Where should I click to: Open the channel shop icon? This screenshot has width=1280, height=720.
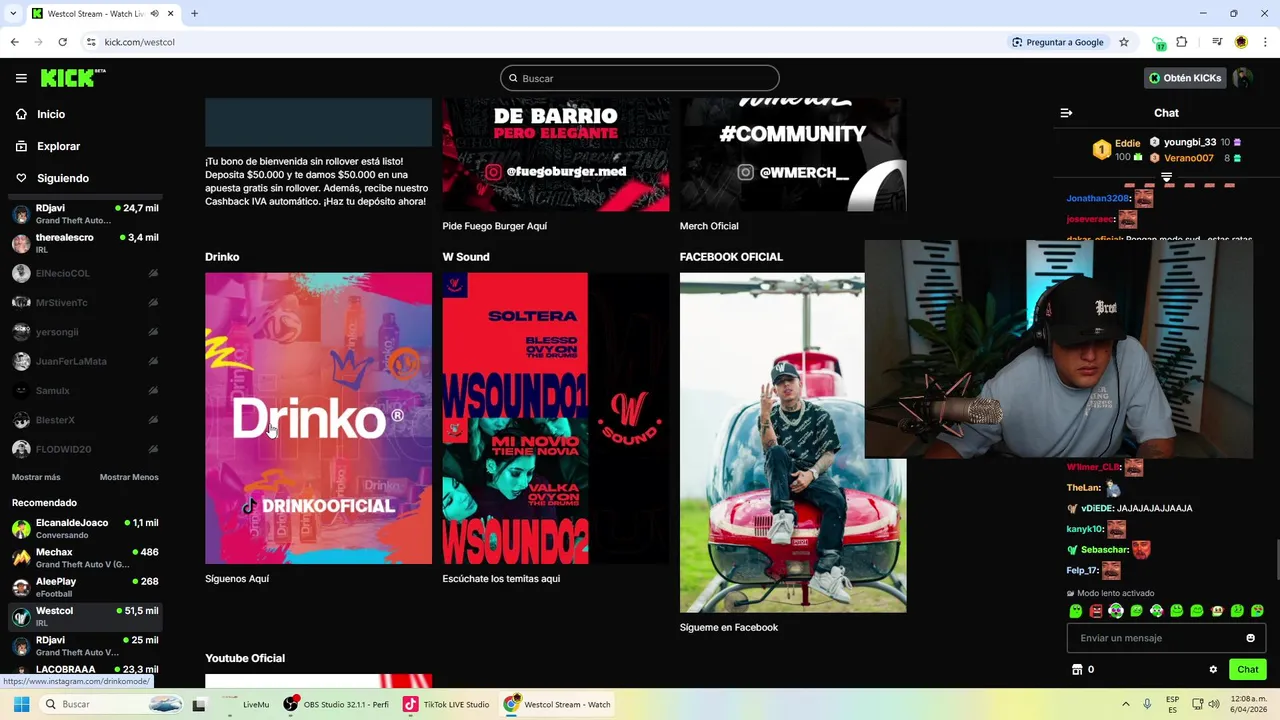tap(1077, 670)
